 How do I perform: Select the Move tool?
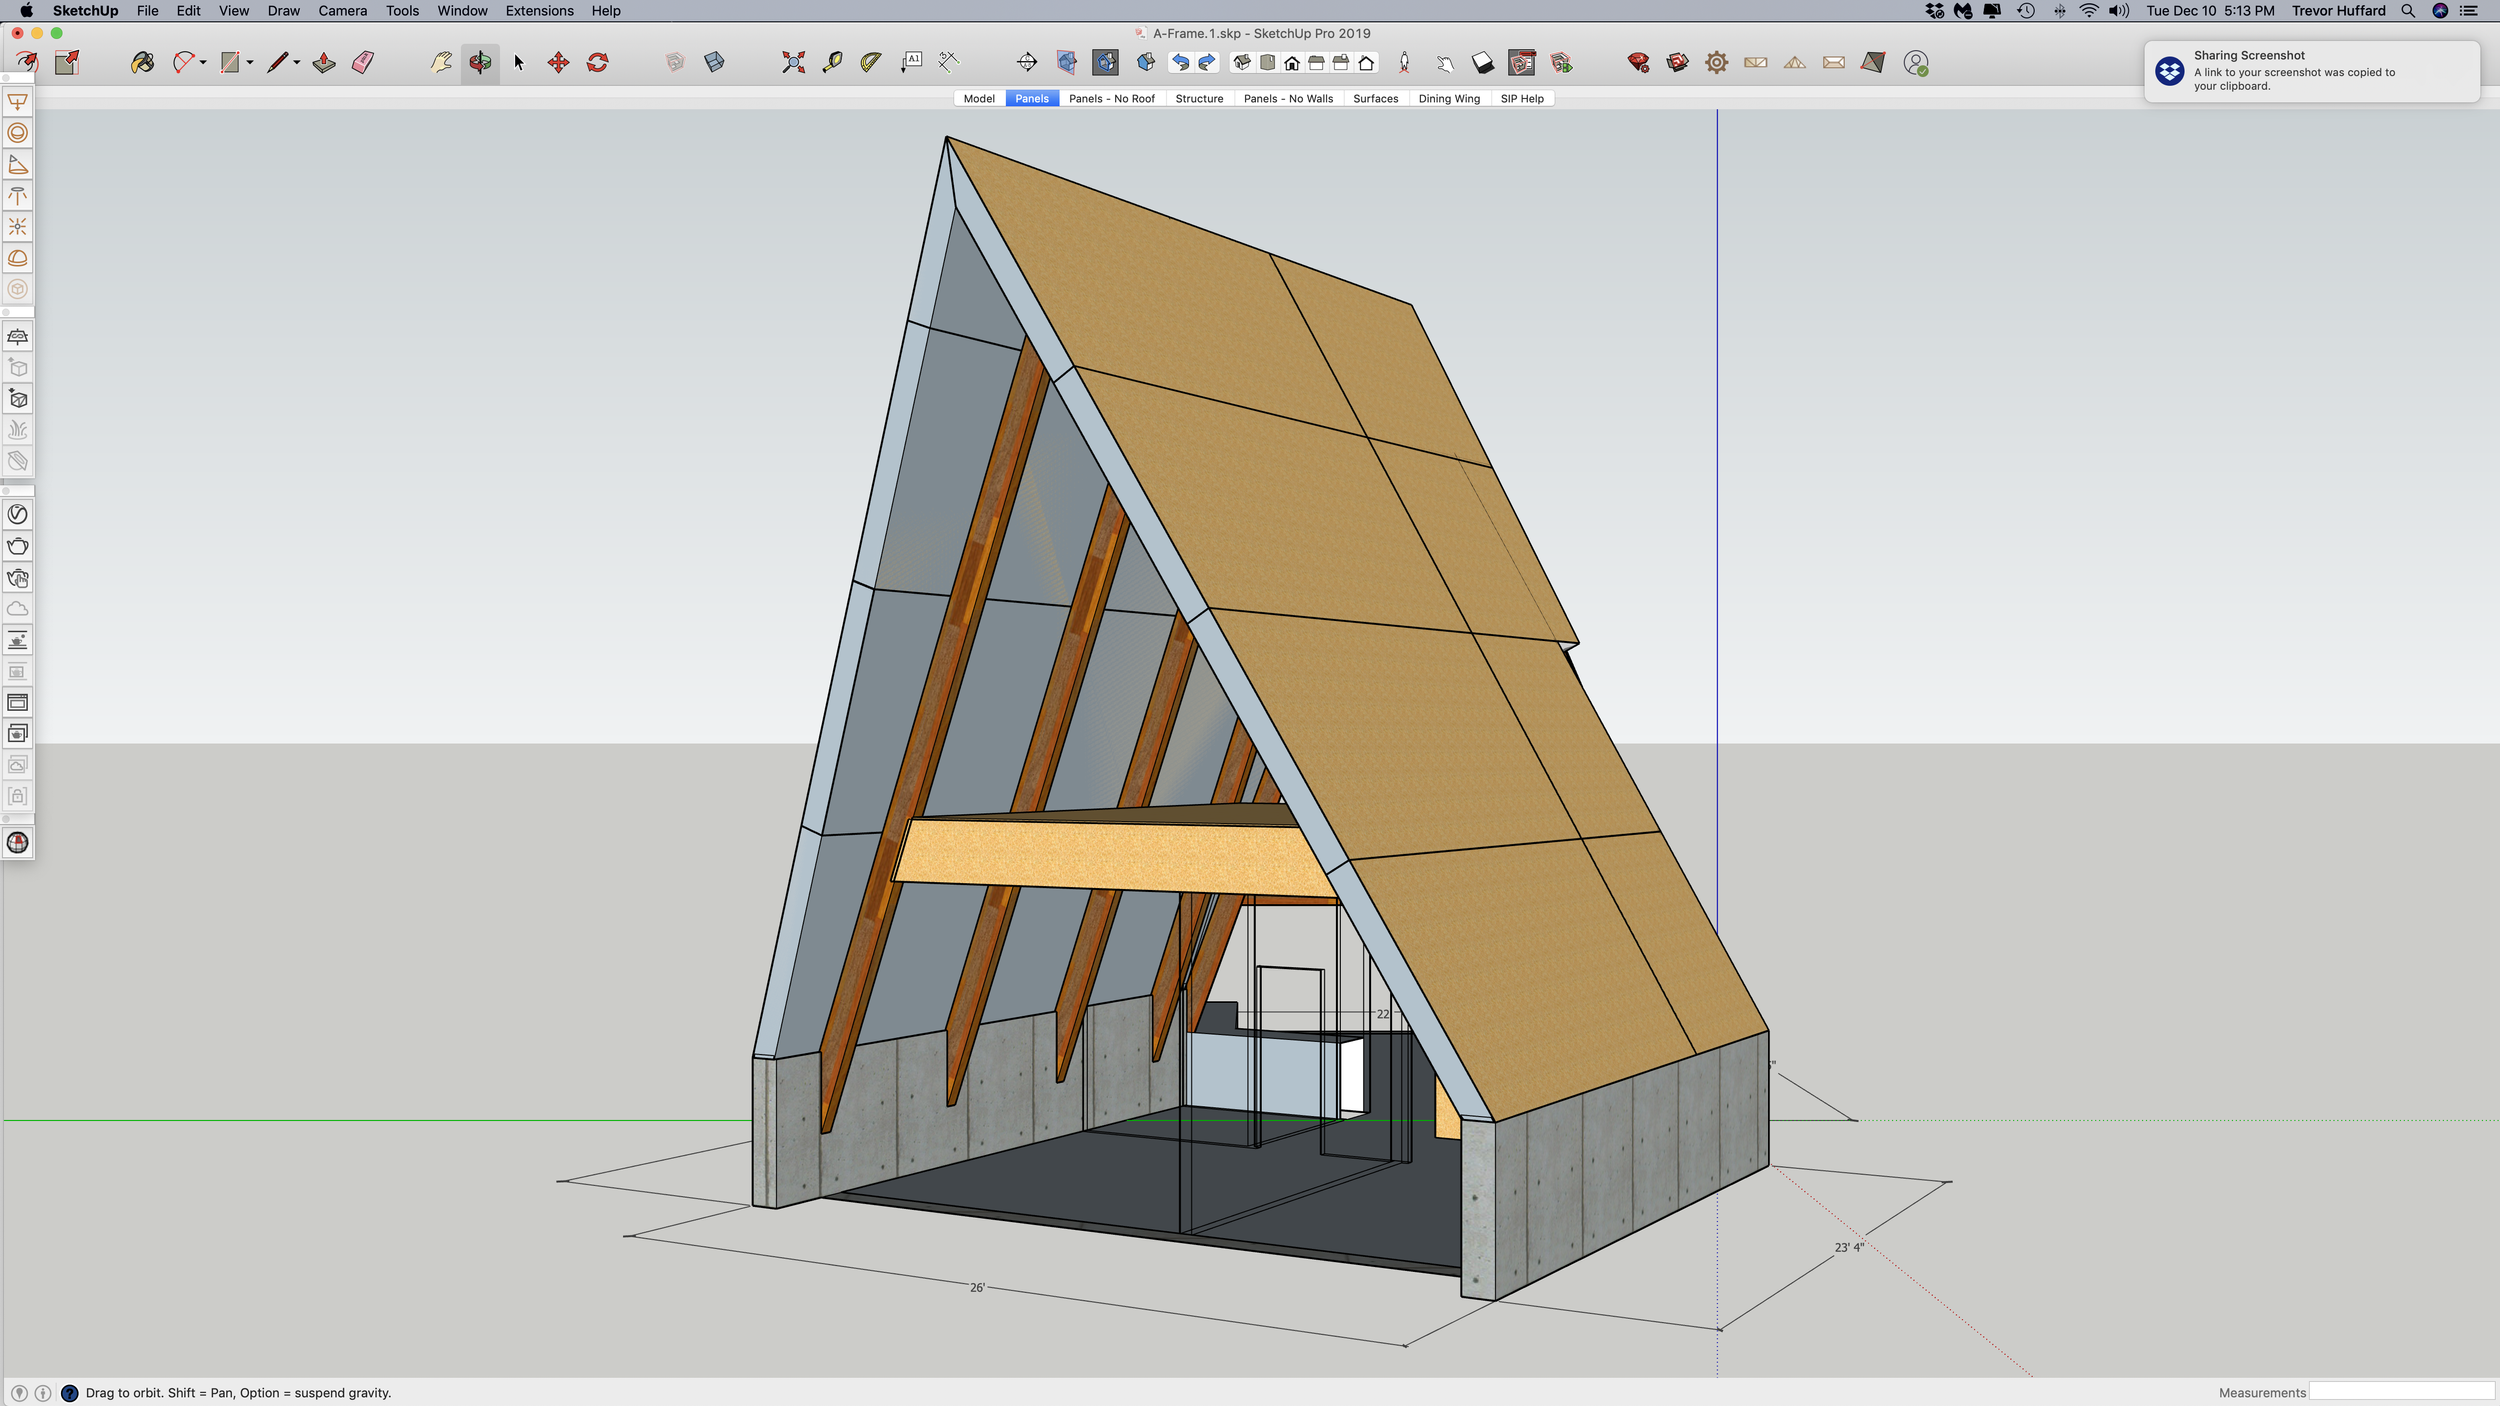click(x=558, y=63)
